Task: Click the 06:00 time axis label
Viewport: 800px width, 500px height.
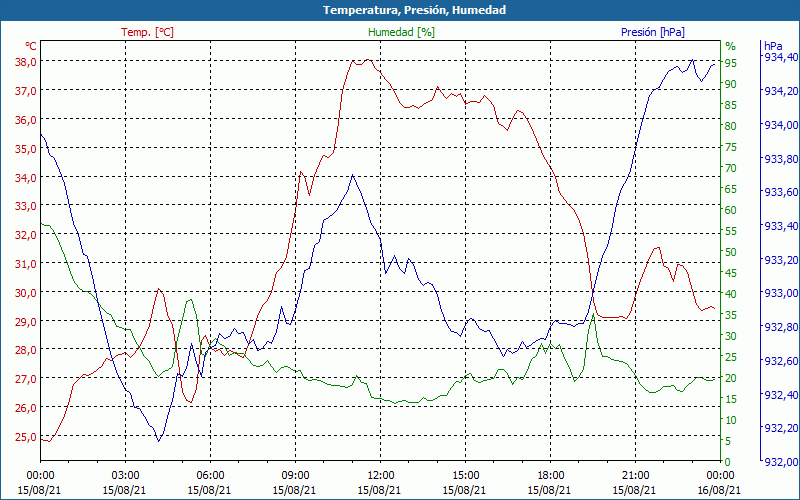Action: click(210, 476)
